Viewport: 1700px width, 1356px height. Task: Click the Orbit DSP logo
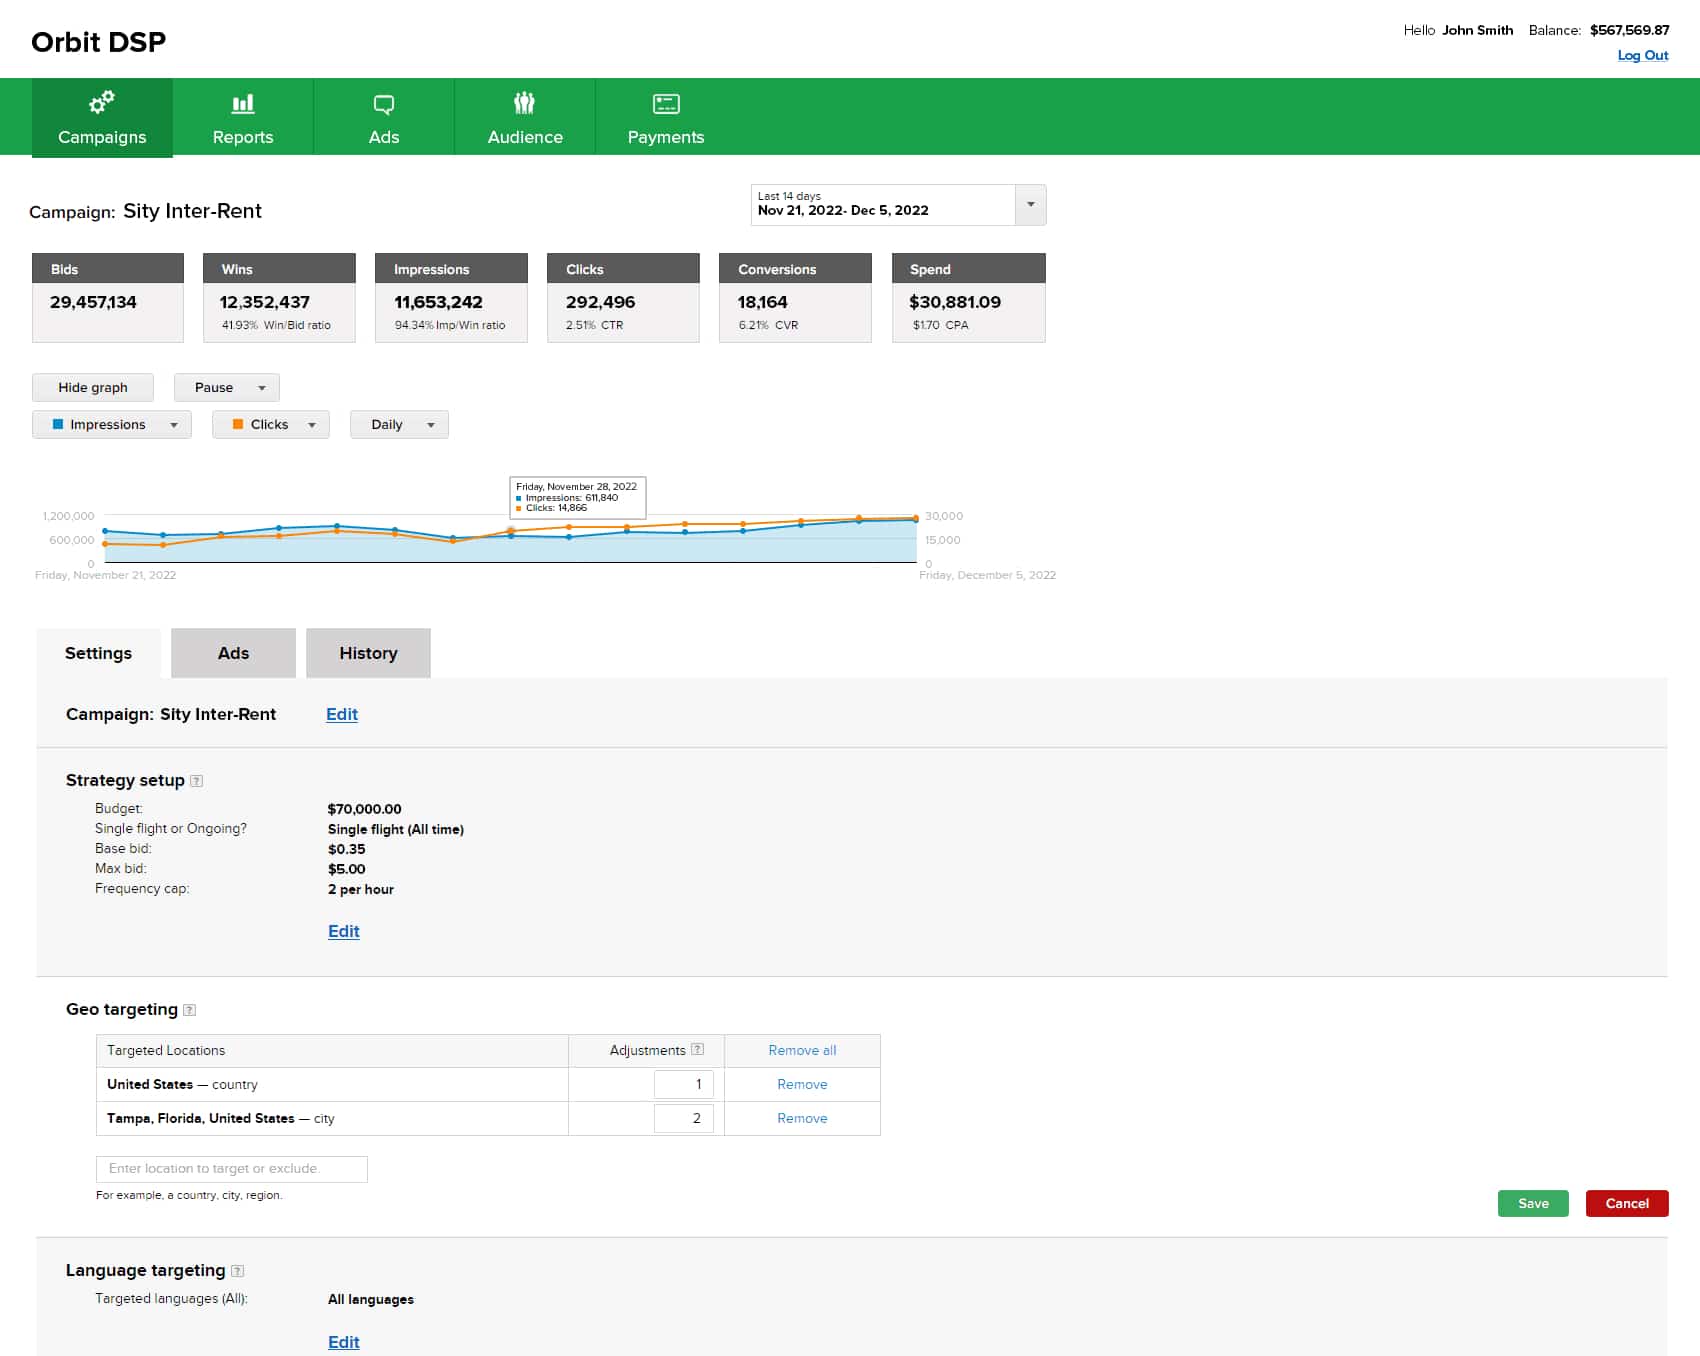[x=99, y=42]
